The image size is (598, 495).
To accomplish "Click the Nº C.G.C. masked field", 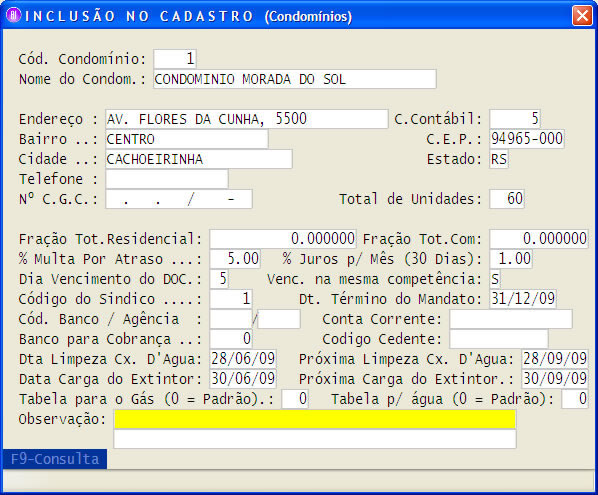I will pyautogui.click(x=179, y=199).
